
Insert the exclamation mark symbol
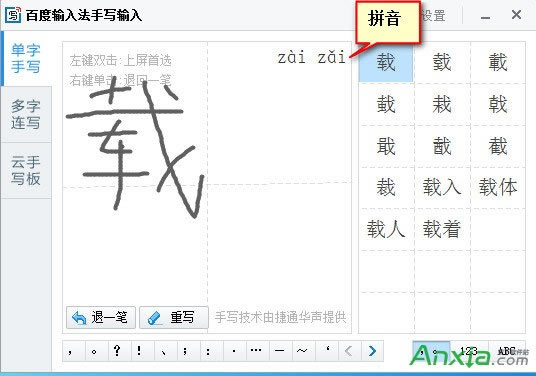click(139, 351)
